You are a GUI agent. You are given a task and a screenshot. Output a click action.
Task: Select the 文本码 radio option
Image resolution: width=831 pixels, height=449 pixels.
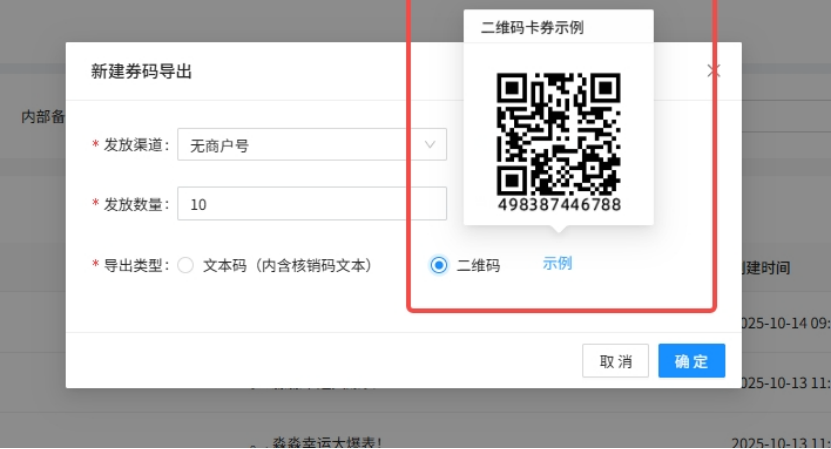[x=185, y=265]
